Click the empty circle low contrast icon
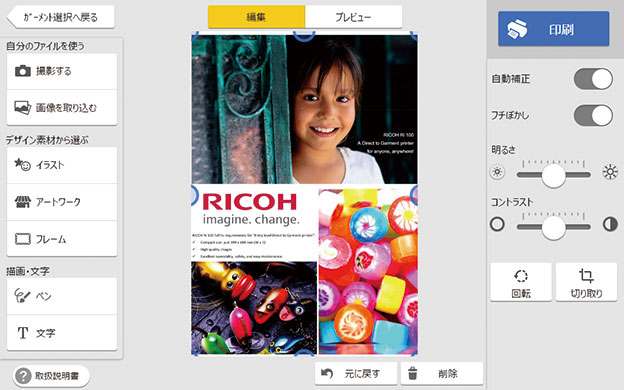 [497, 224]
